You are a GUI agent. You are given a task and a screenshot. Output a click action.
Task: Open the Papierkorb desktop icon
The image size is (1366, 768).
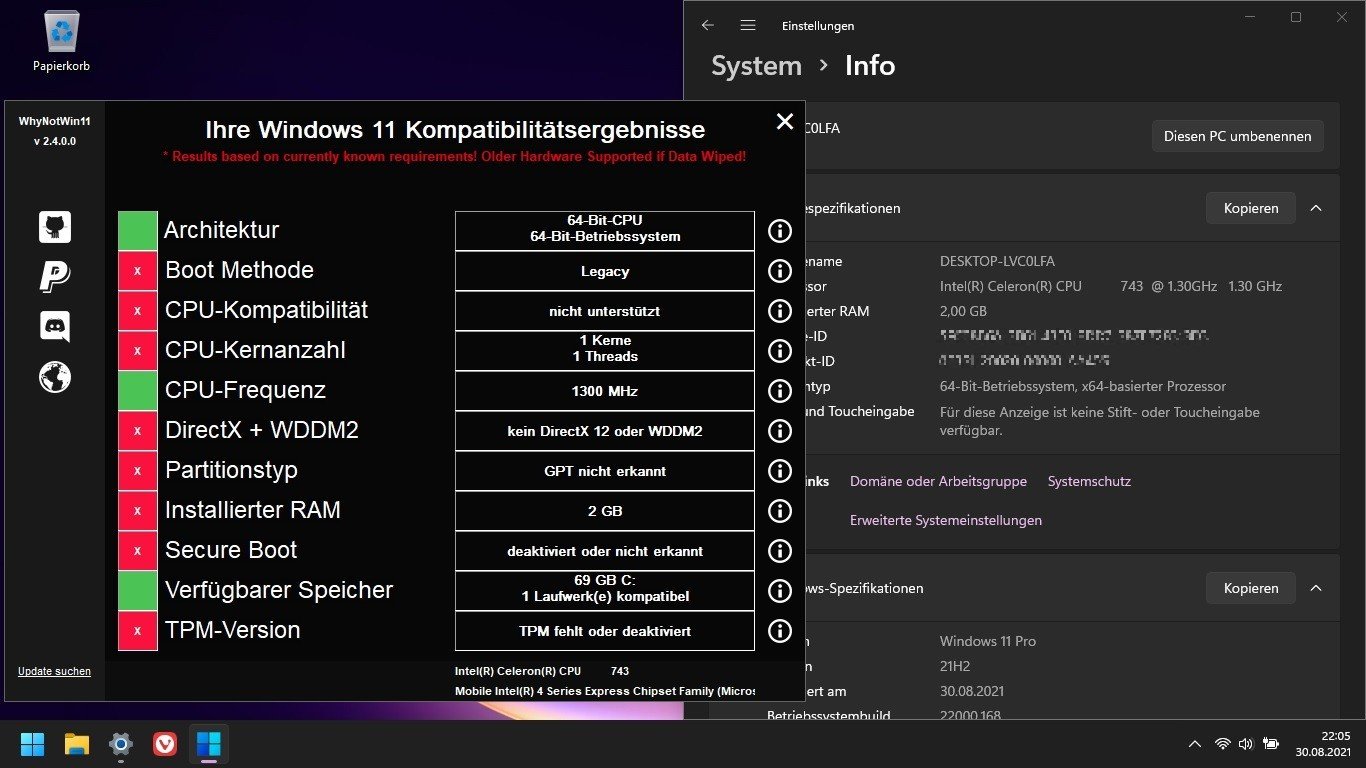point(61,42)
